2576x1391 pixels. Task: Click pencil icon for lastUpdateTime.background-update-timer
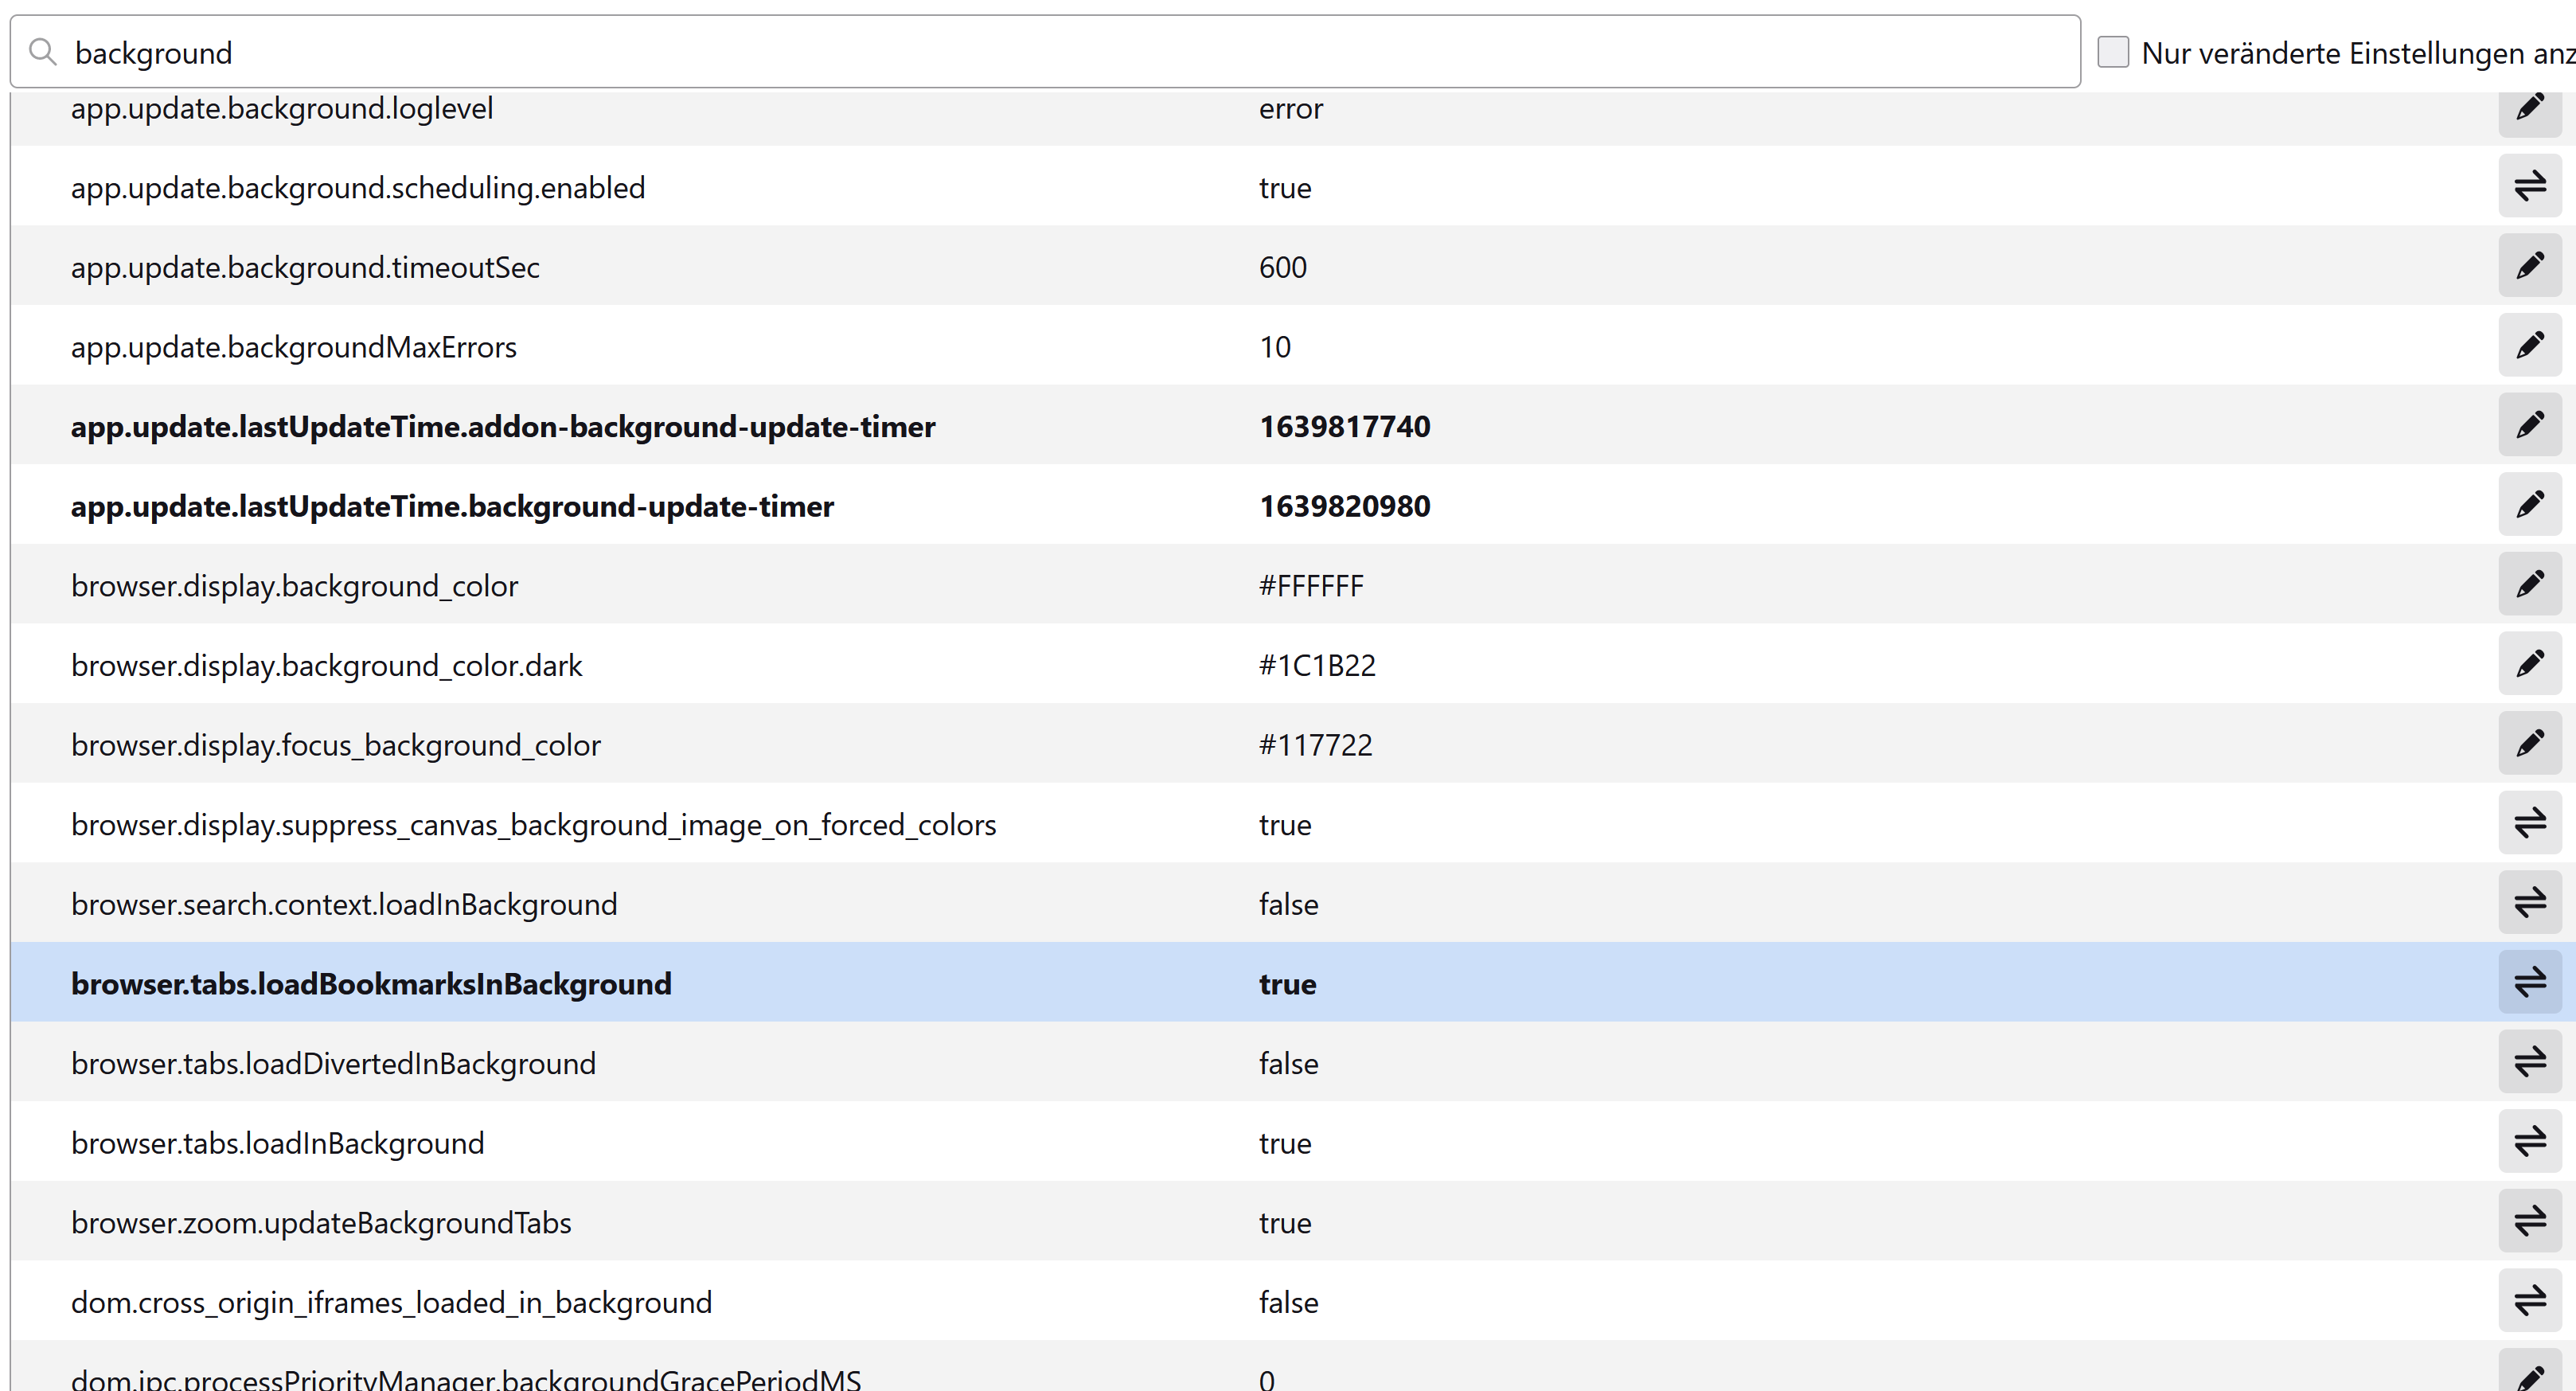(x=2529, y=505)
